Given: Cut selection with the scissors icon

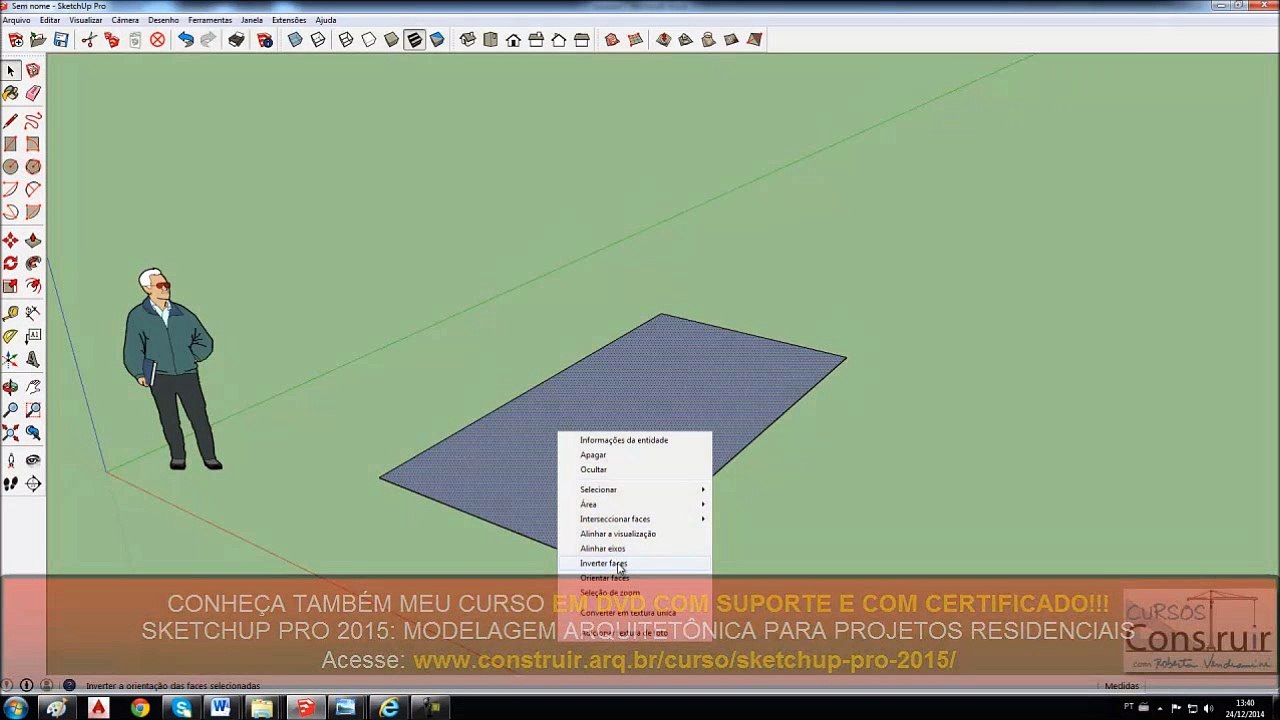Looking at the screenshot, I should [89, 40].
